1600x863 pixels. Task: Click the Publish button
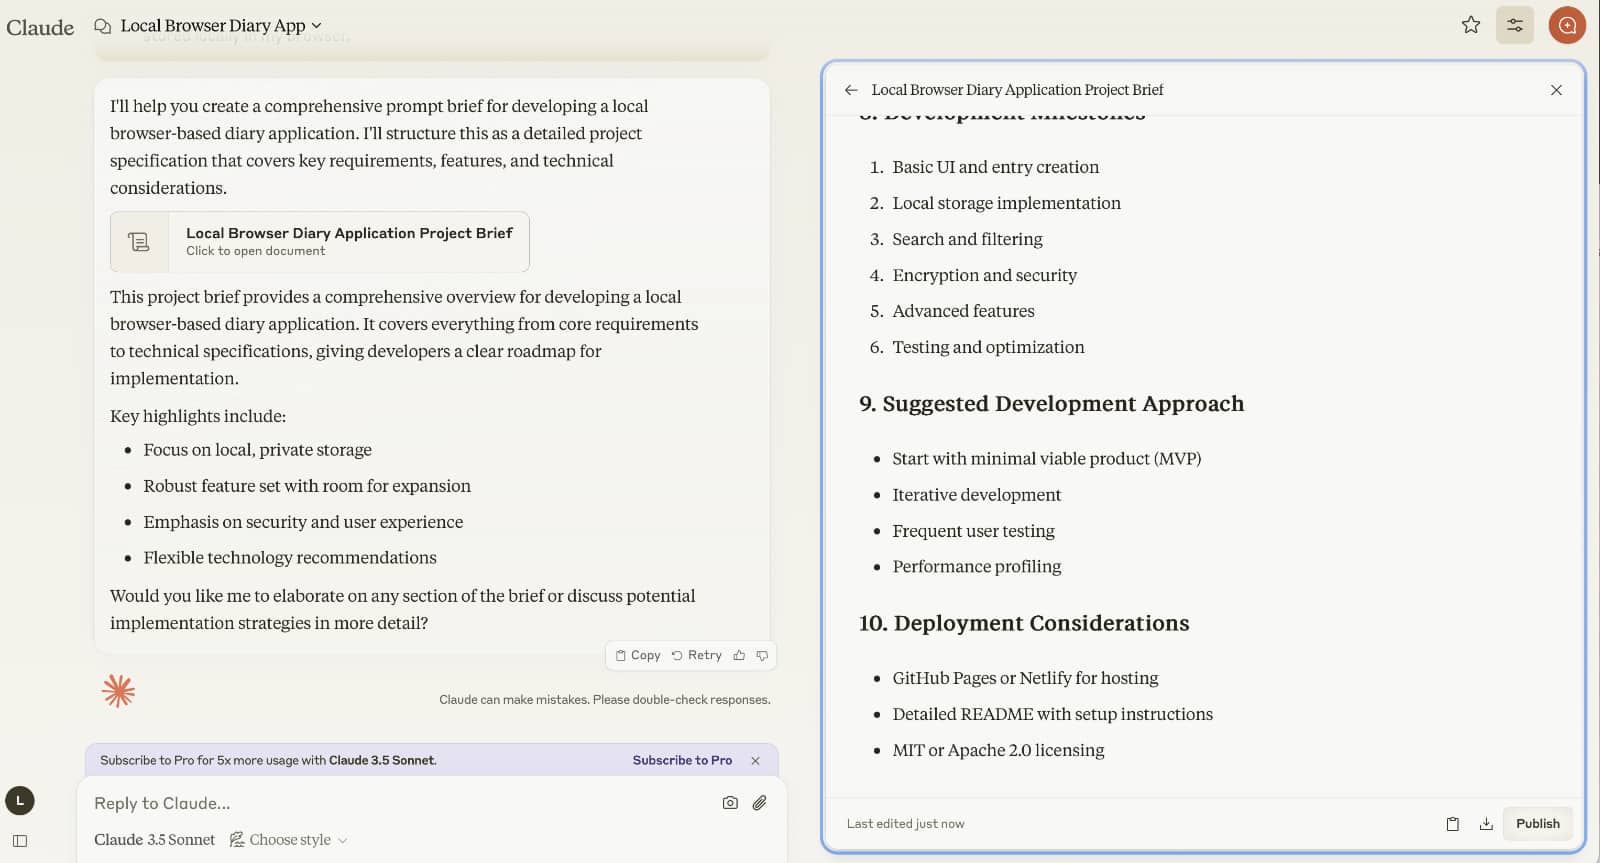click(x=1537, y=824)
